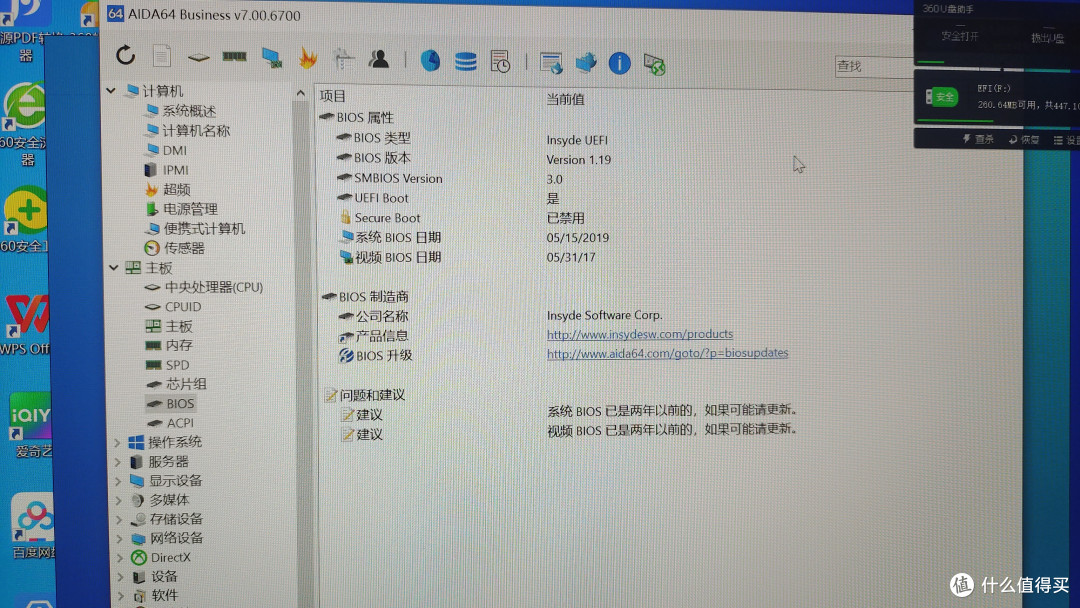Click the user silhouette toolbar icon
Viewport: 1080px width, 608px height.
click(x=379, y=59)
